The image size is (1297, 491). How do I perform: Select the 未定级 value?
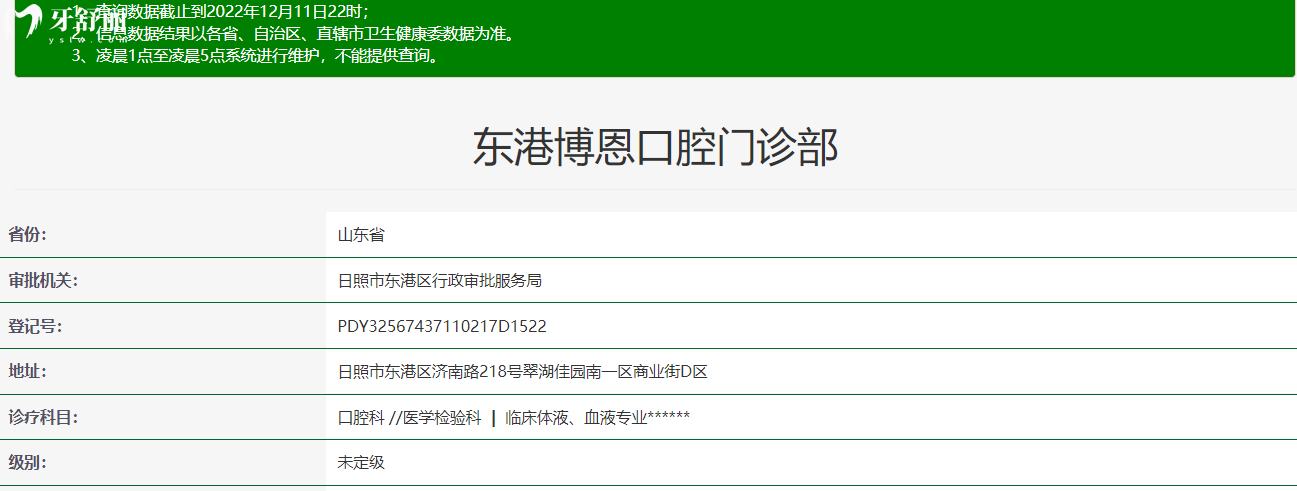361,462
